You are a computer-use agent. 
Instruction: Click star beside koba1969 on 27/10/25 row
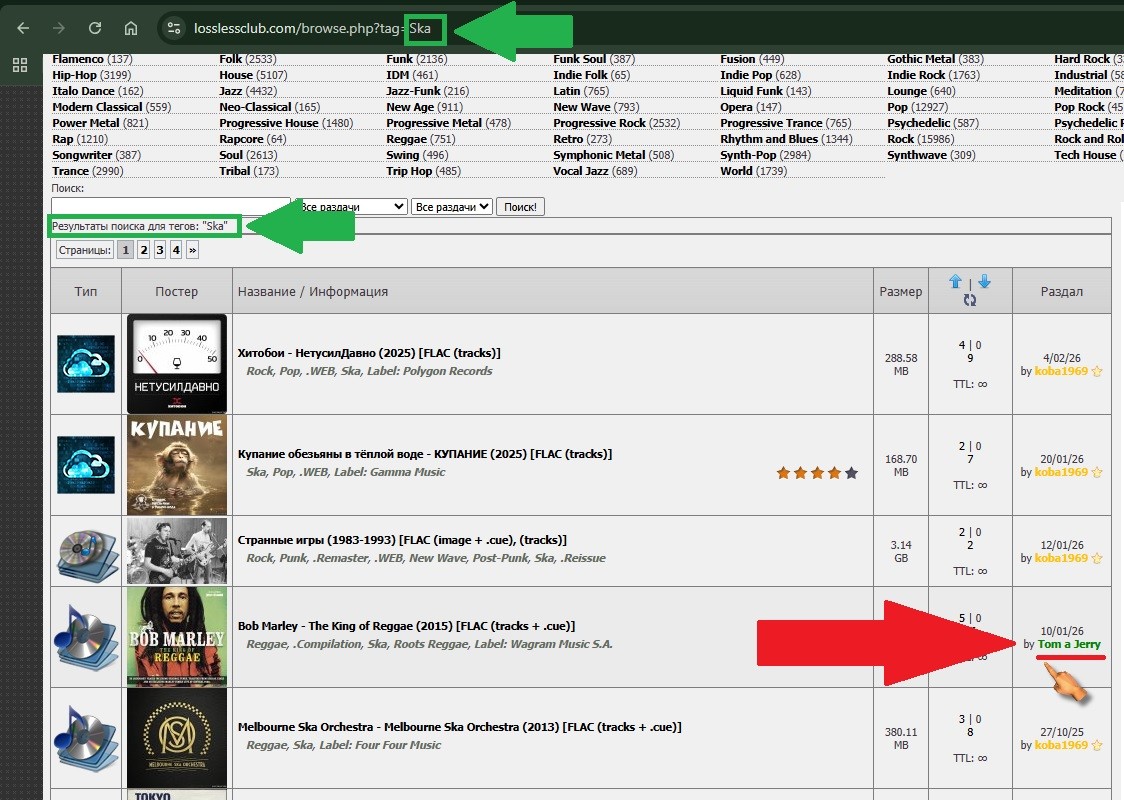1097,746
